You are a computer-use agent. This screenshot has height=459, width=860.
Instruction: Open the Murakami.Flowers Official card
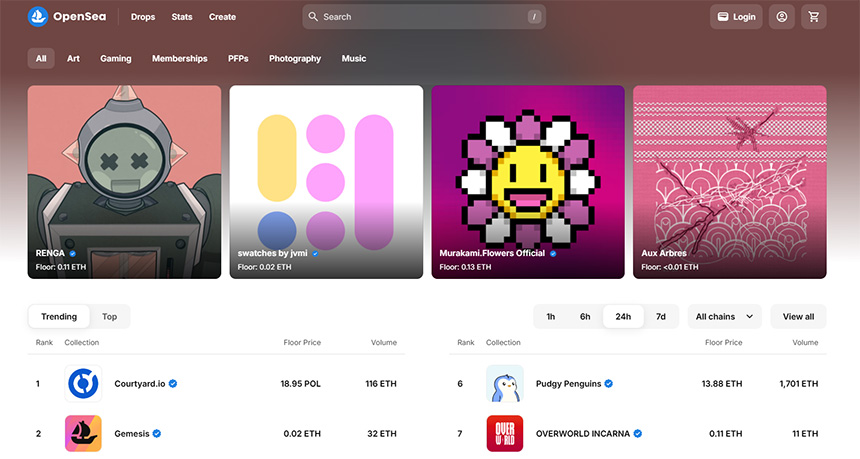coord(528,182)
